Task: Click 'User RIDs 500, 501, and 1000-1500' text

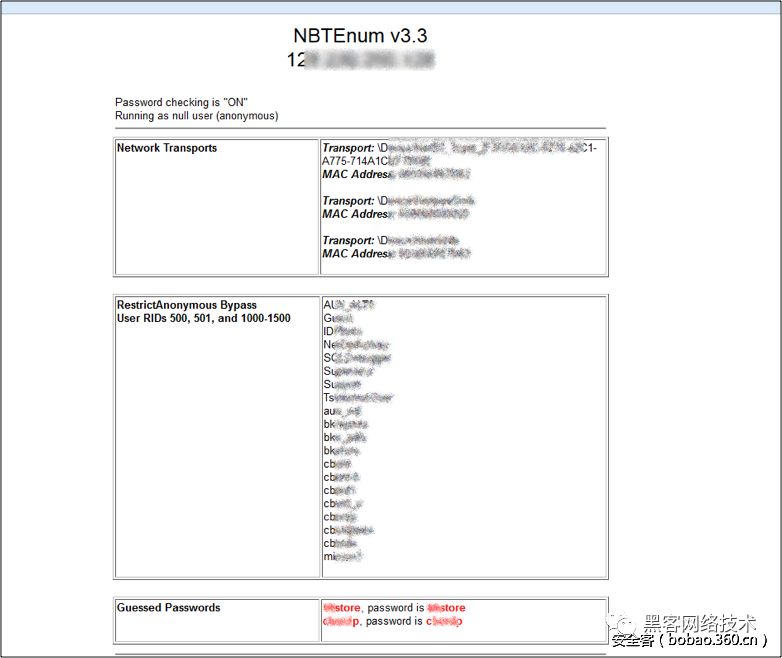Action: tap(203, 318)
